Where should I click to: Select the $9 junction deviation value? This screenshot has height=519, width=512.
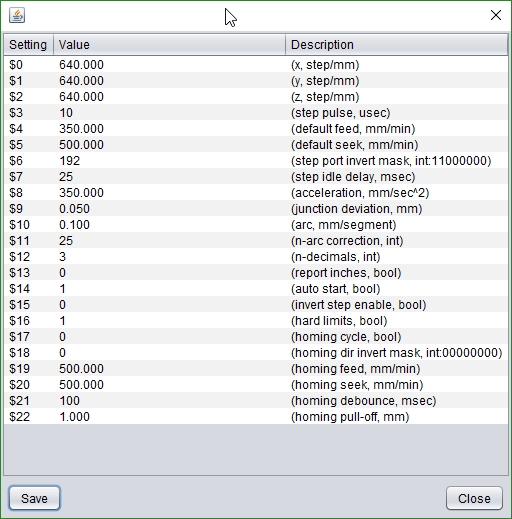point(170,208)
